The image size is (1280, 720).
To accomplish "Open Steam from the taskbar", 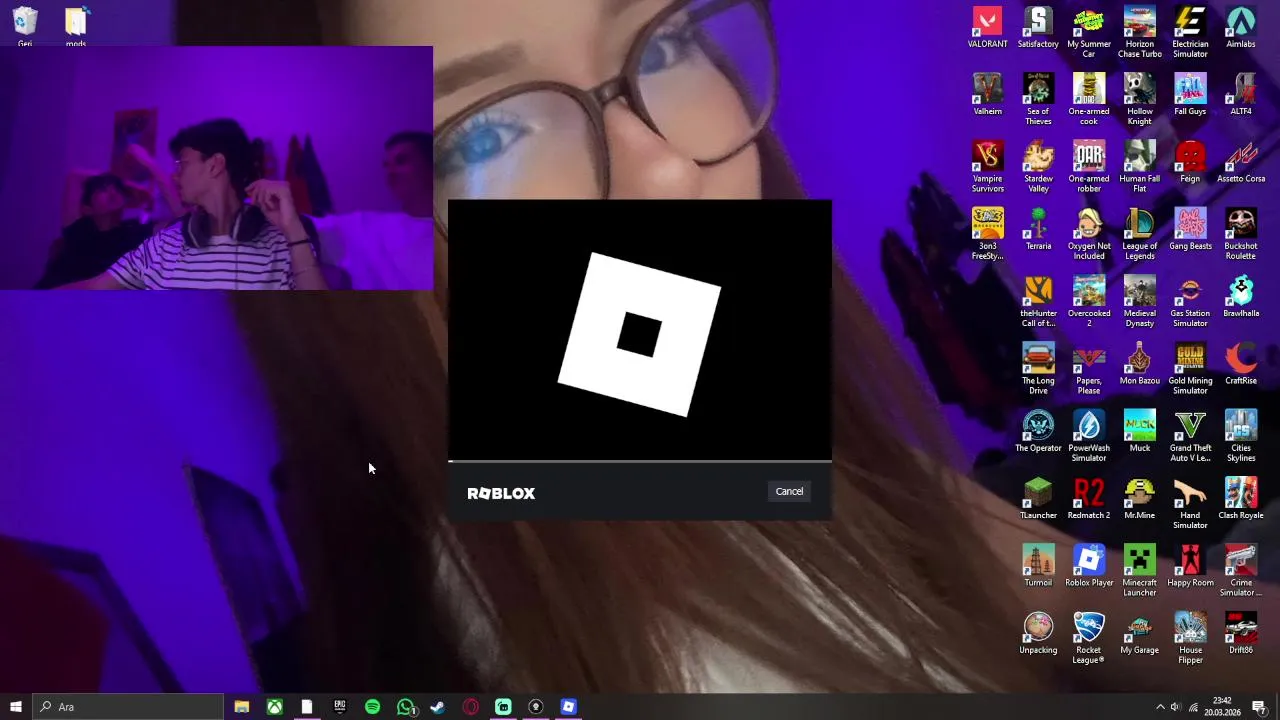I will pyautogui.click(x=437, y=707).
